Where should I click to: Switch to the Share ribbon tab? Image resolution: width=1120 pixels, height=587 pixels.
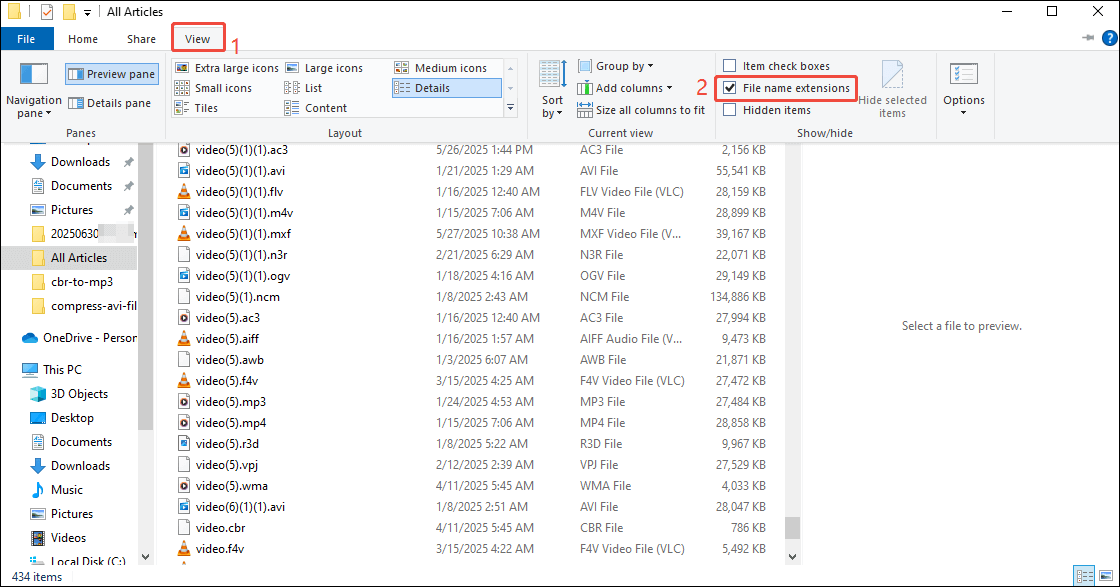[x=141, y=39]
